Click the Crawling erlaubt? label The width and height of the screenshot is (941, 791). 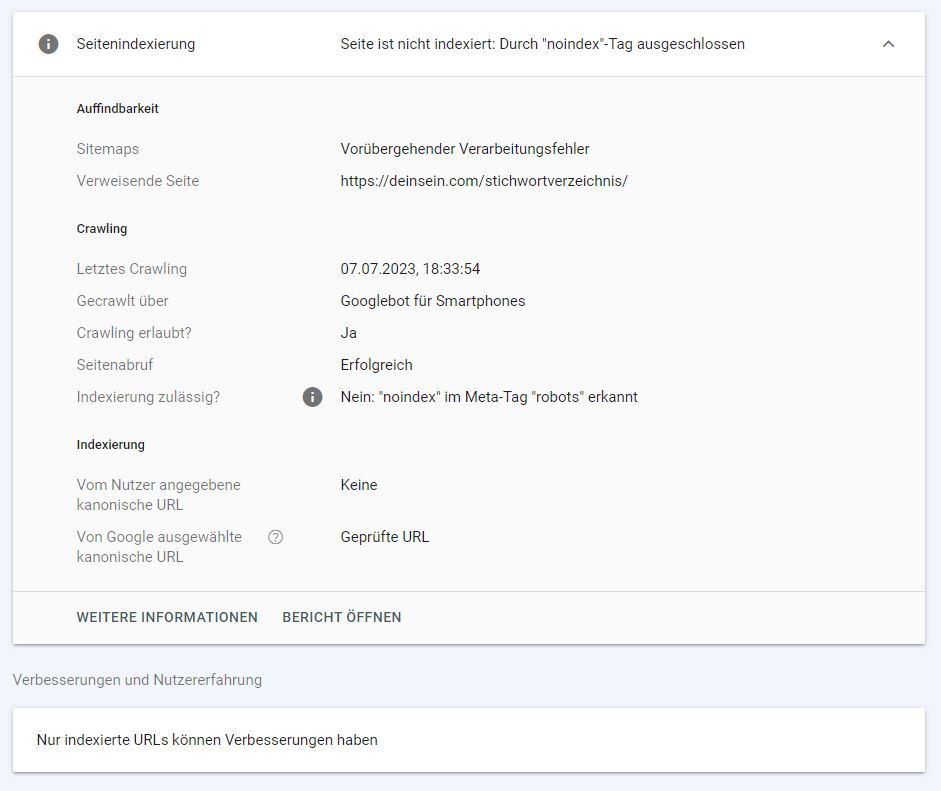tap(134, 333)
